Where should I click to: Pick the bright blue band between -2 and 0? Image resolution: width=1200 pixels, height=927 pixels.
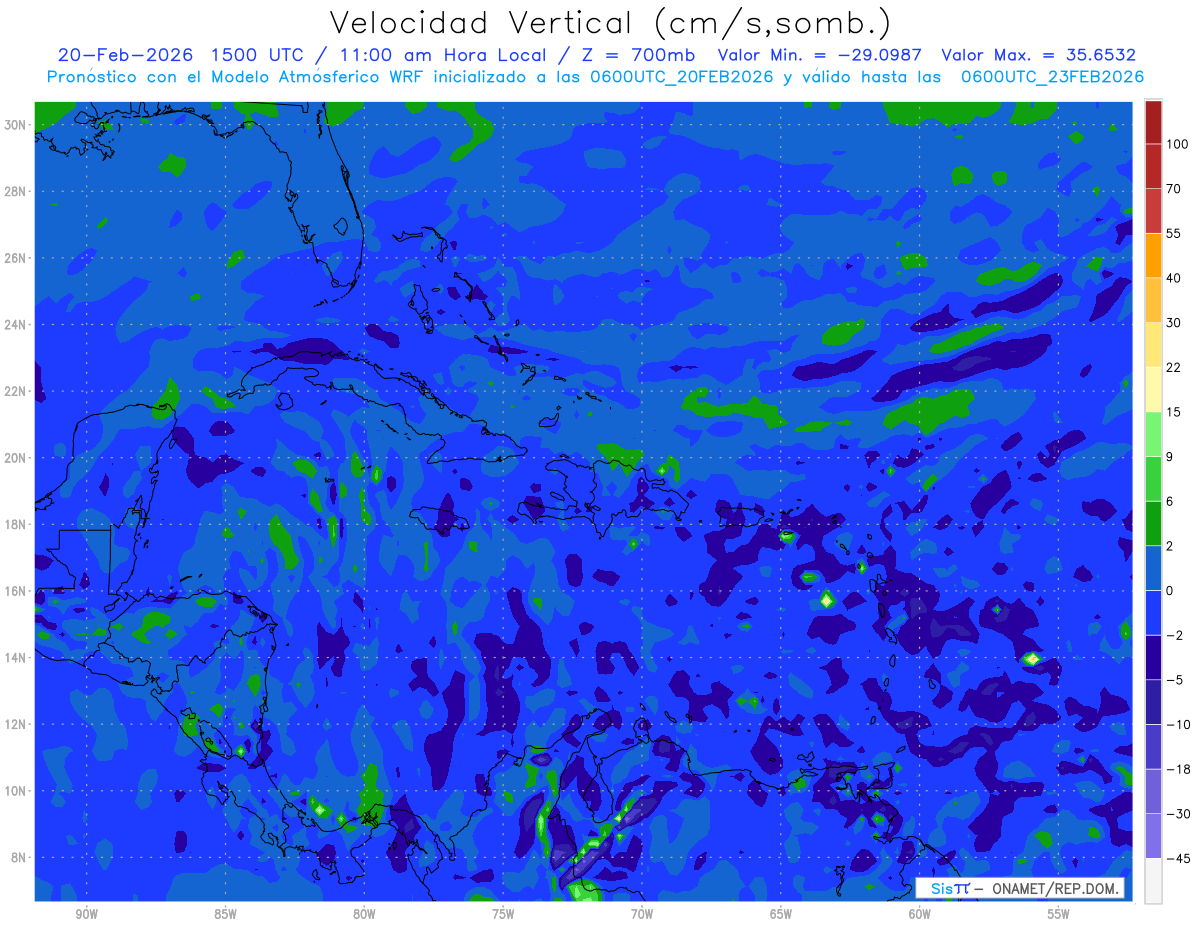1153,613
